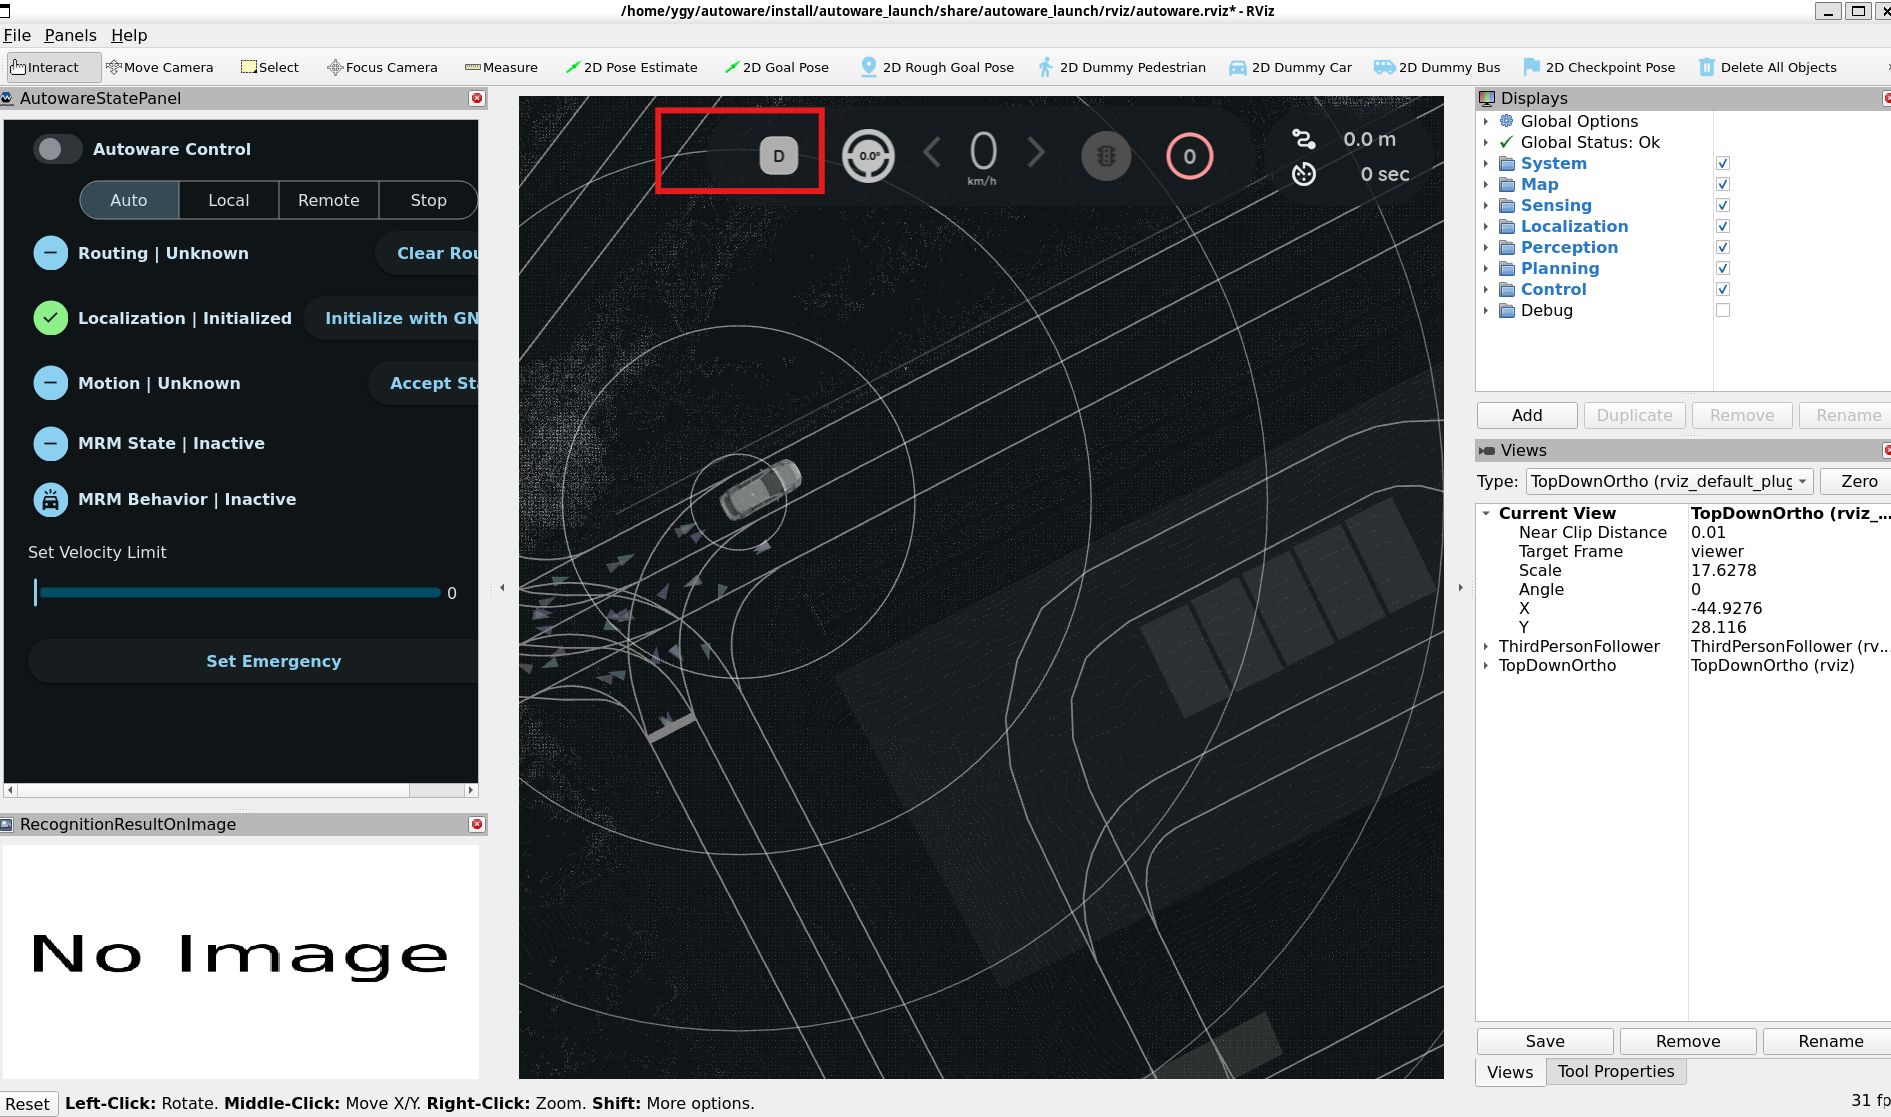The height and width of the screenshot is (1117, 1891).
Task: Activate the Move Camera tool
Action: point(160,67)
